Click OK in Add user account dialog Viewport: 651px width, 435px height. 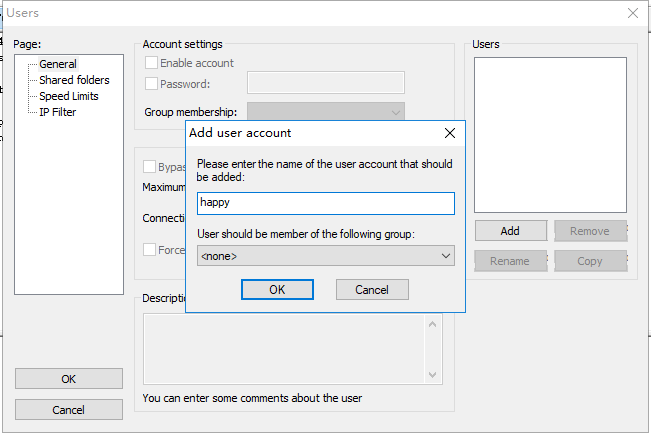(x=277, y=289)
